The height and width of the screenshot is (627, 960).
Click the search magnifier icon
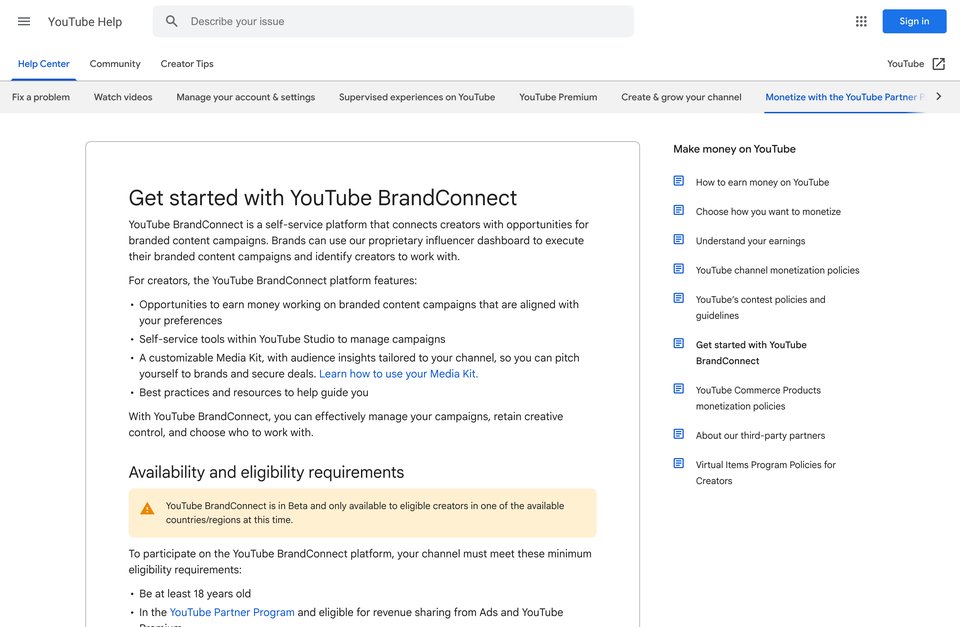point(171,21)
